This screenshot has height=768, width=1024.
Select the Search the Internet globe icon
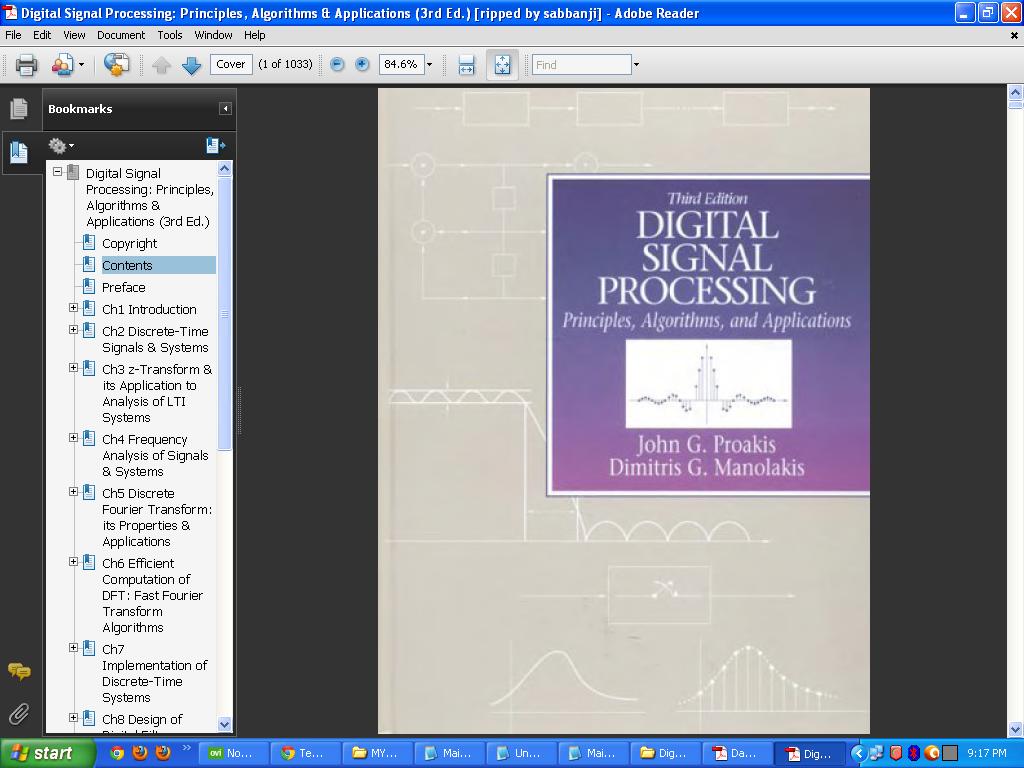click(x=116, y=63)
